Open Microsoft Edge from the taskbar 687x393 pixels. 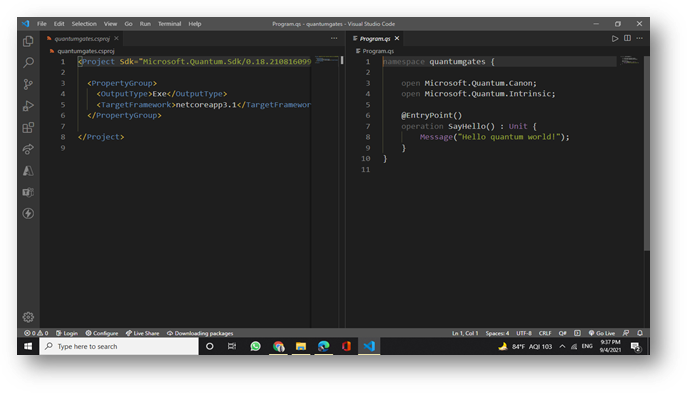point(324,346)
